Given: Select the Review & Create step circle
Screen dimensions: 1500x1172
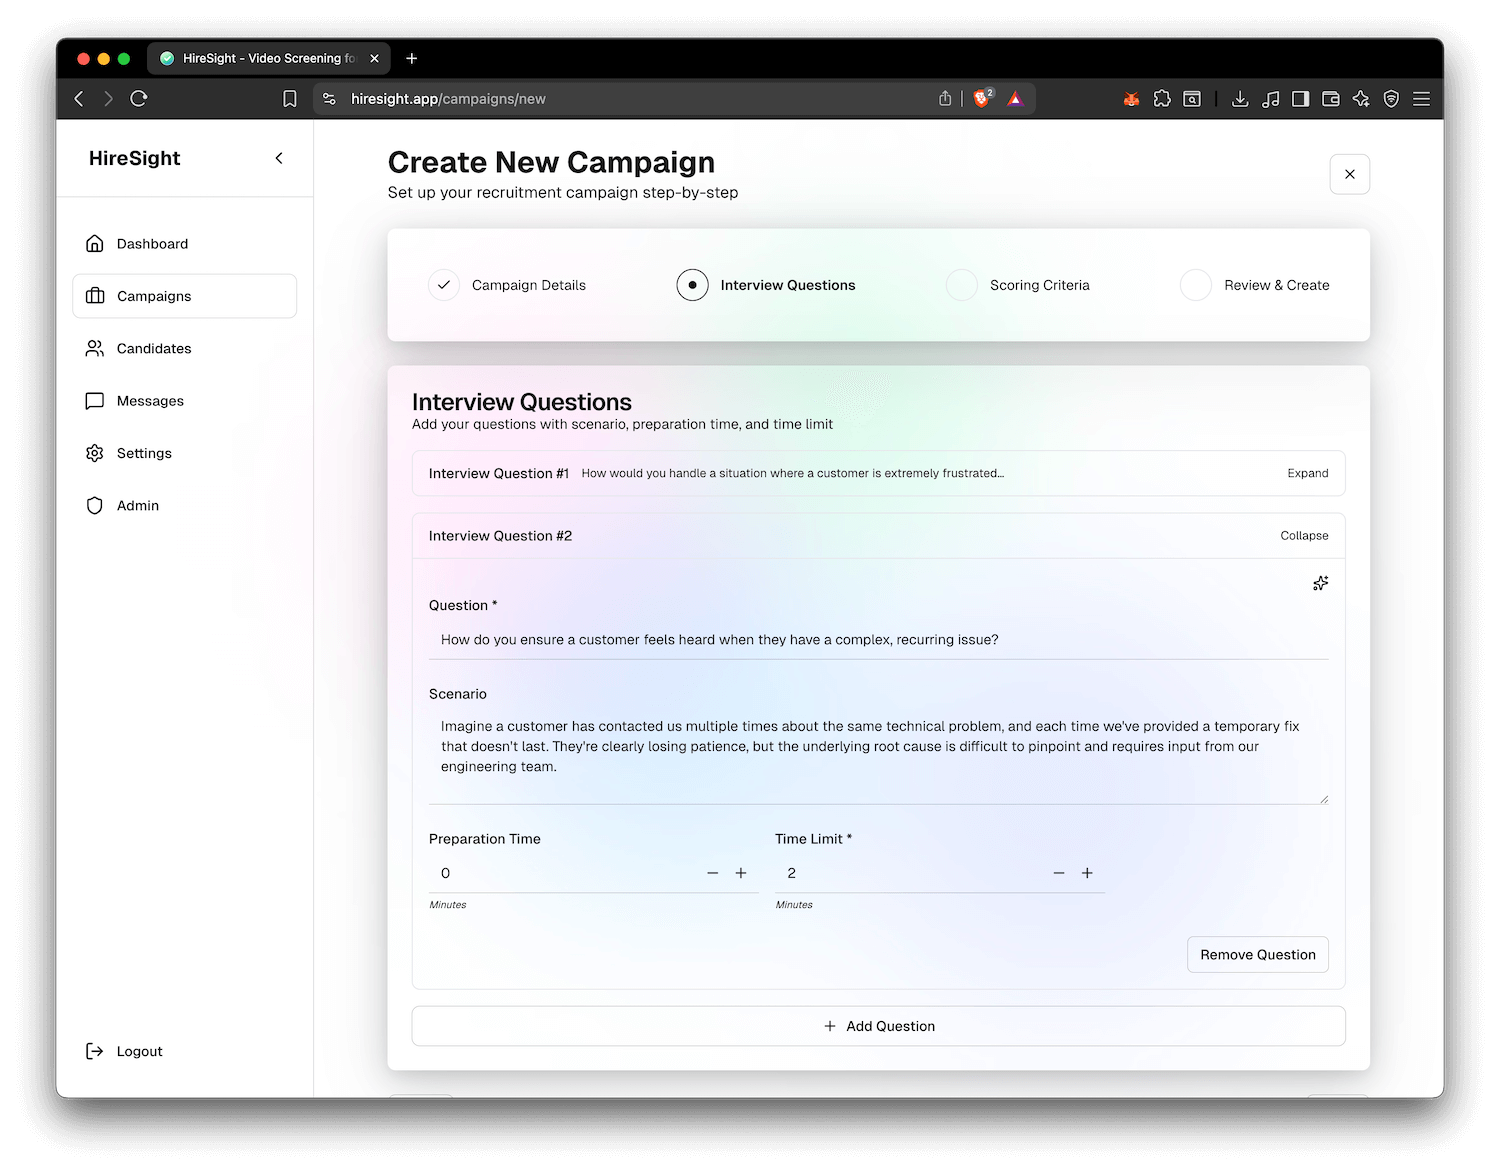Looking at the screenshot, I should coord(1196,285).
